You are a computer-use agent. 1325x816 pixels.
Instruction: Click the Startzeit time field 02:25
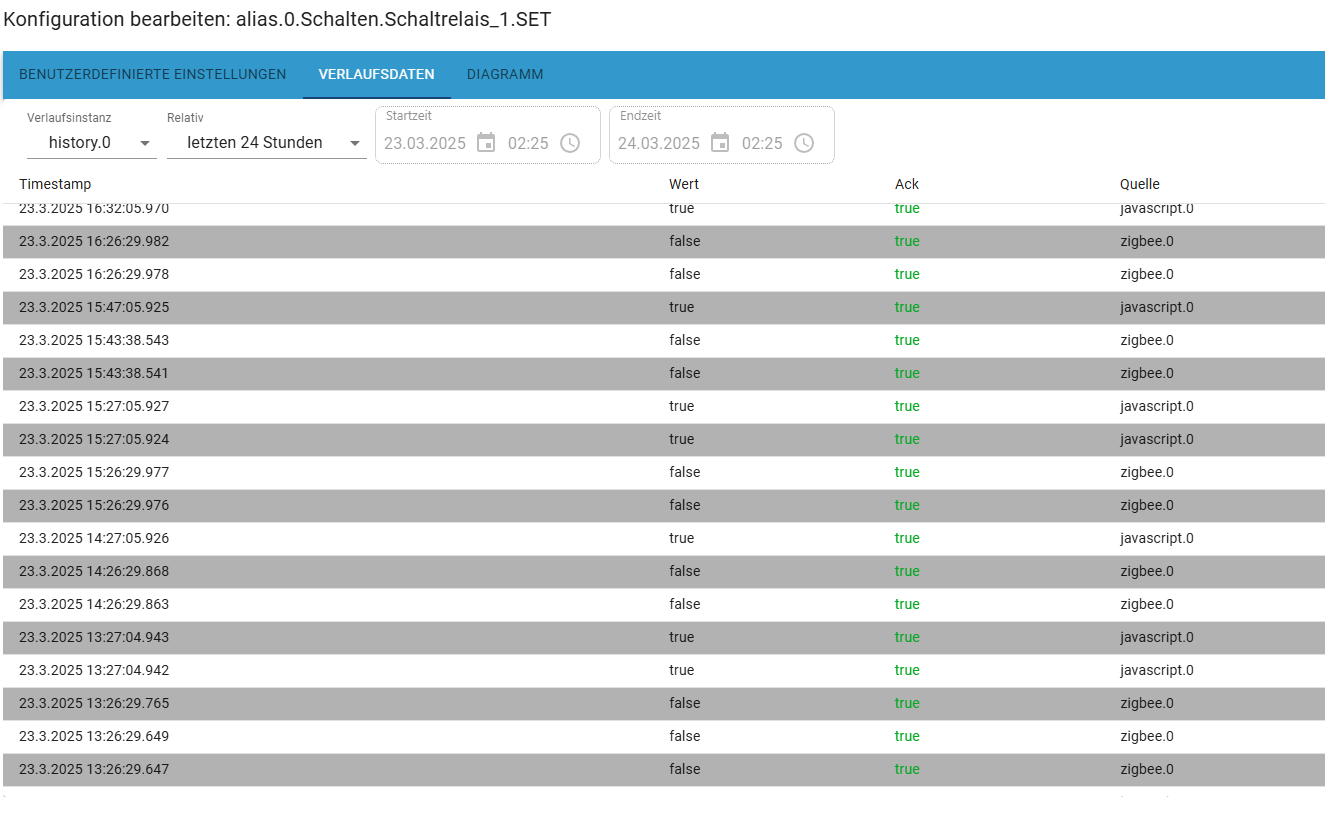click(x=528, y=143)
